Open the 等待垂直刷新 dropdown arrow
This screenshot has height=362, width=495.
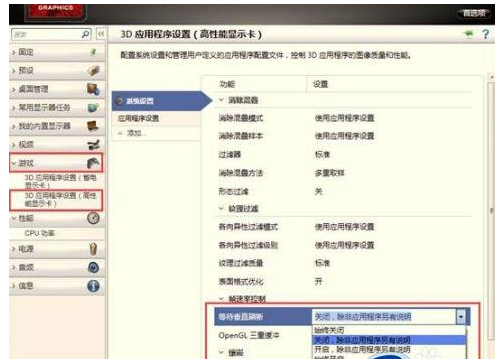(x=461, y=316)
